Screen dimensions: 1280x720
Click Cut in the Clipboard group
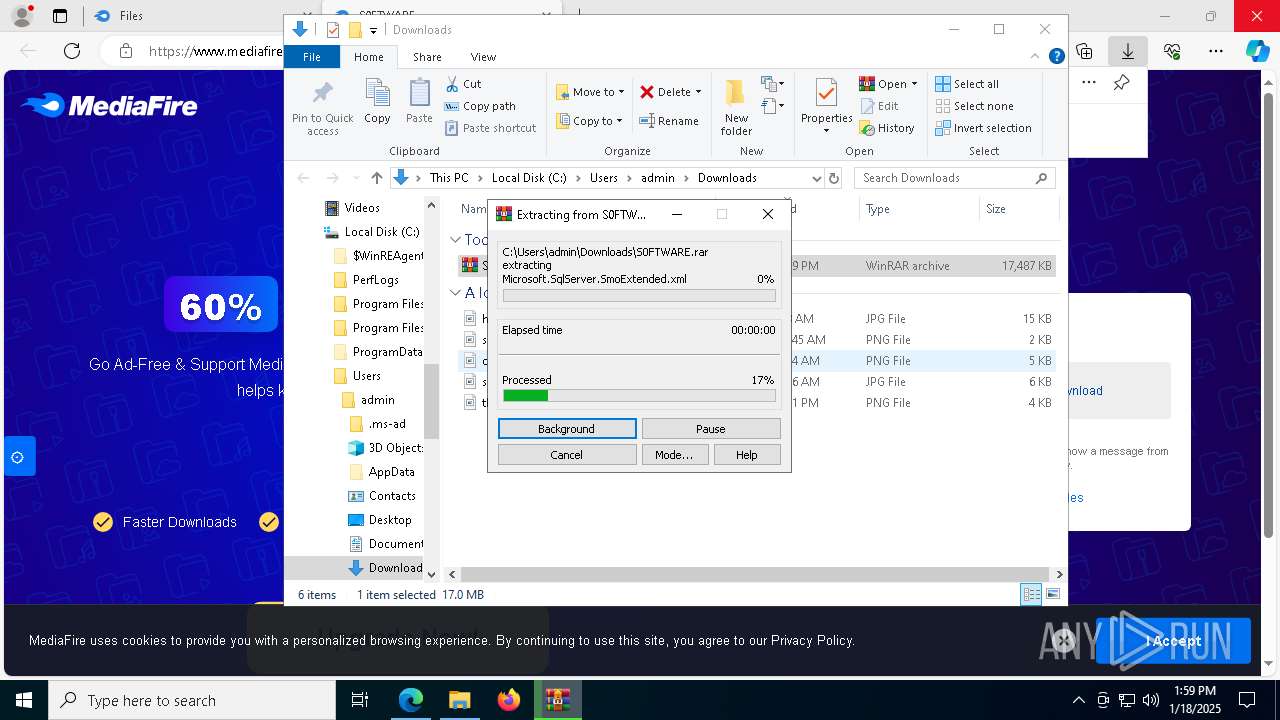point(463,84)
